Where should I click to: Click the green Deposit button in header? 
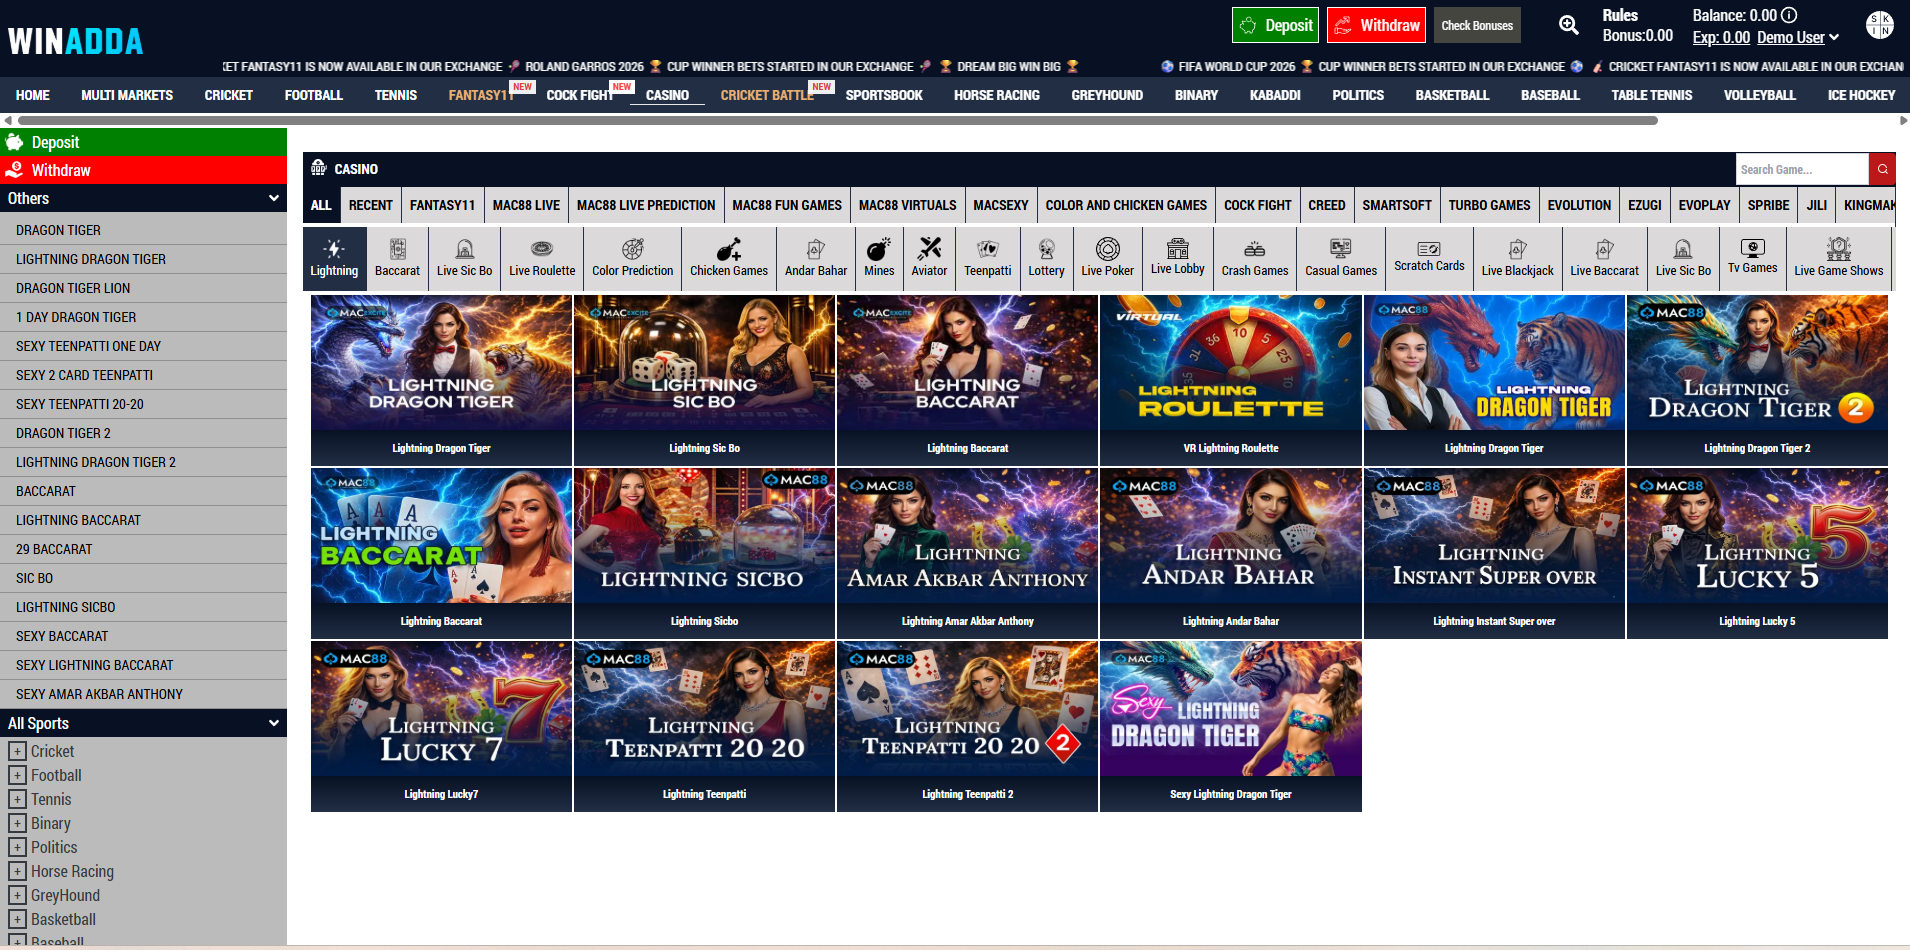[x=1275, y=25]
